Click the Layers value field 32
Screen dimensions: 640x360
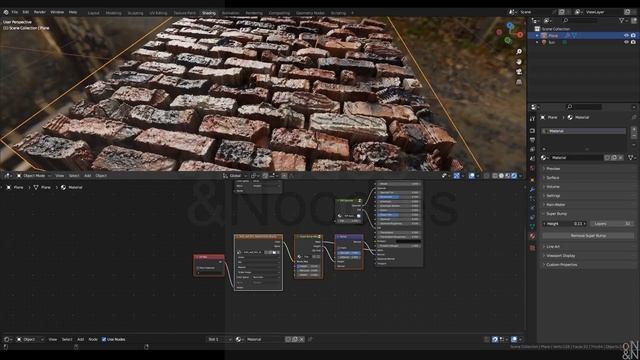612,224
